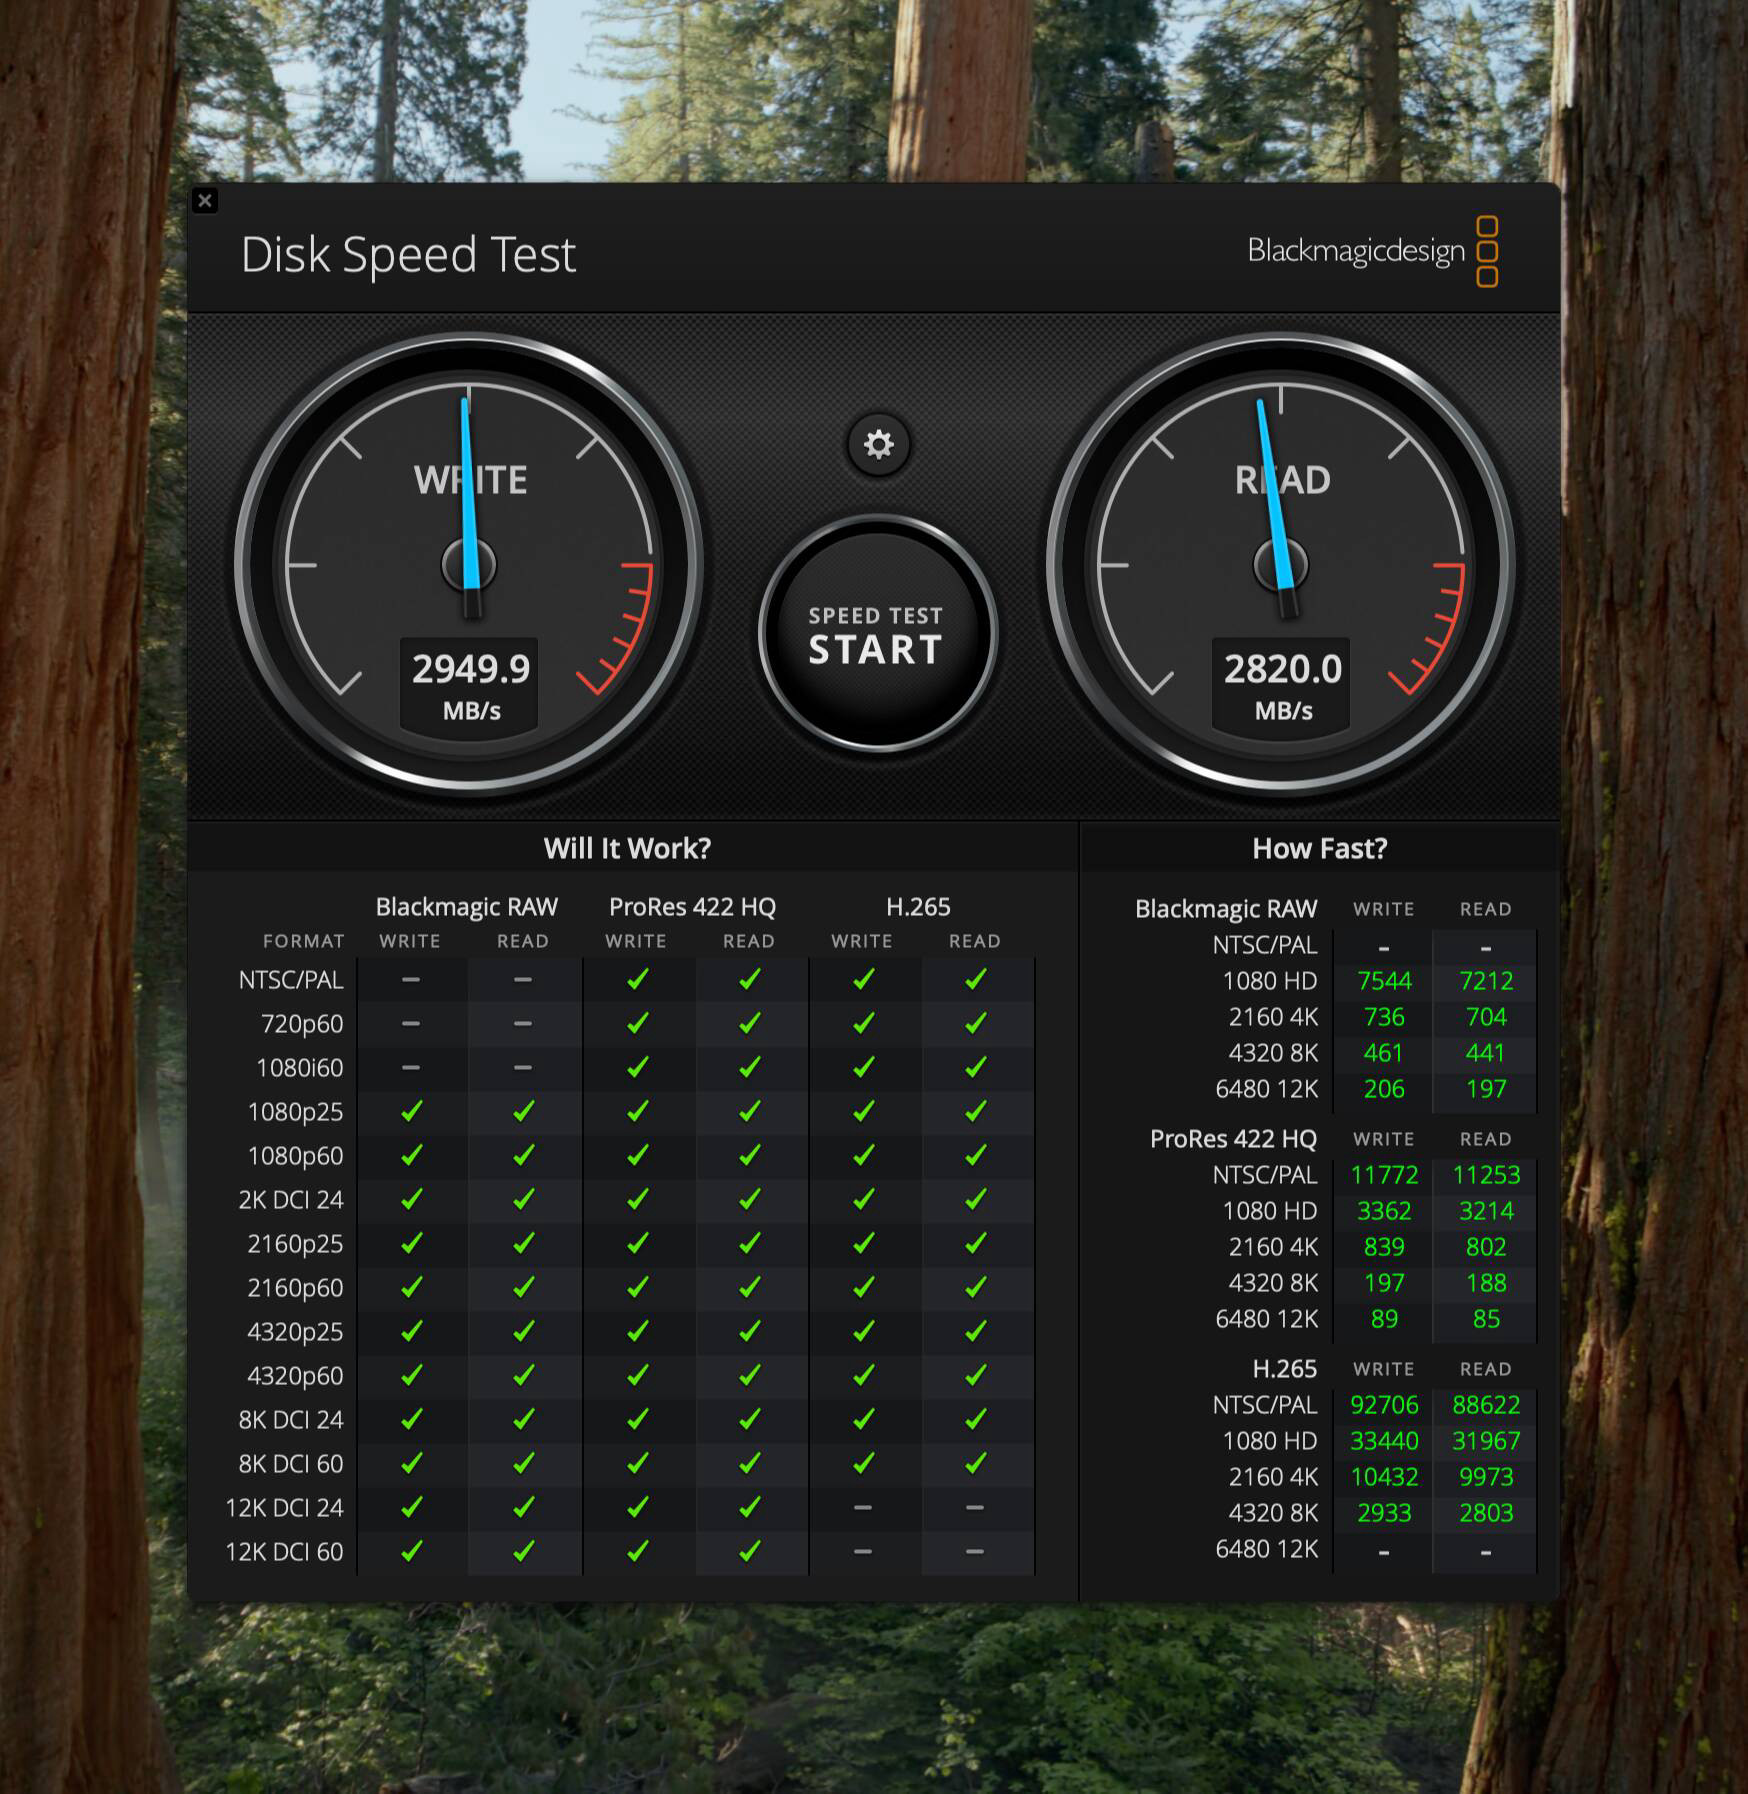1748x1794 pixels.
Task: Click 4320p25 format row label
Action: click(x=296, y=1332)
